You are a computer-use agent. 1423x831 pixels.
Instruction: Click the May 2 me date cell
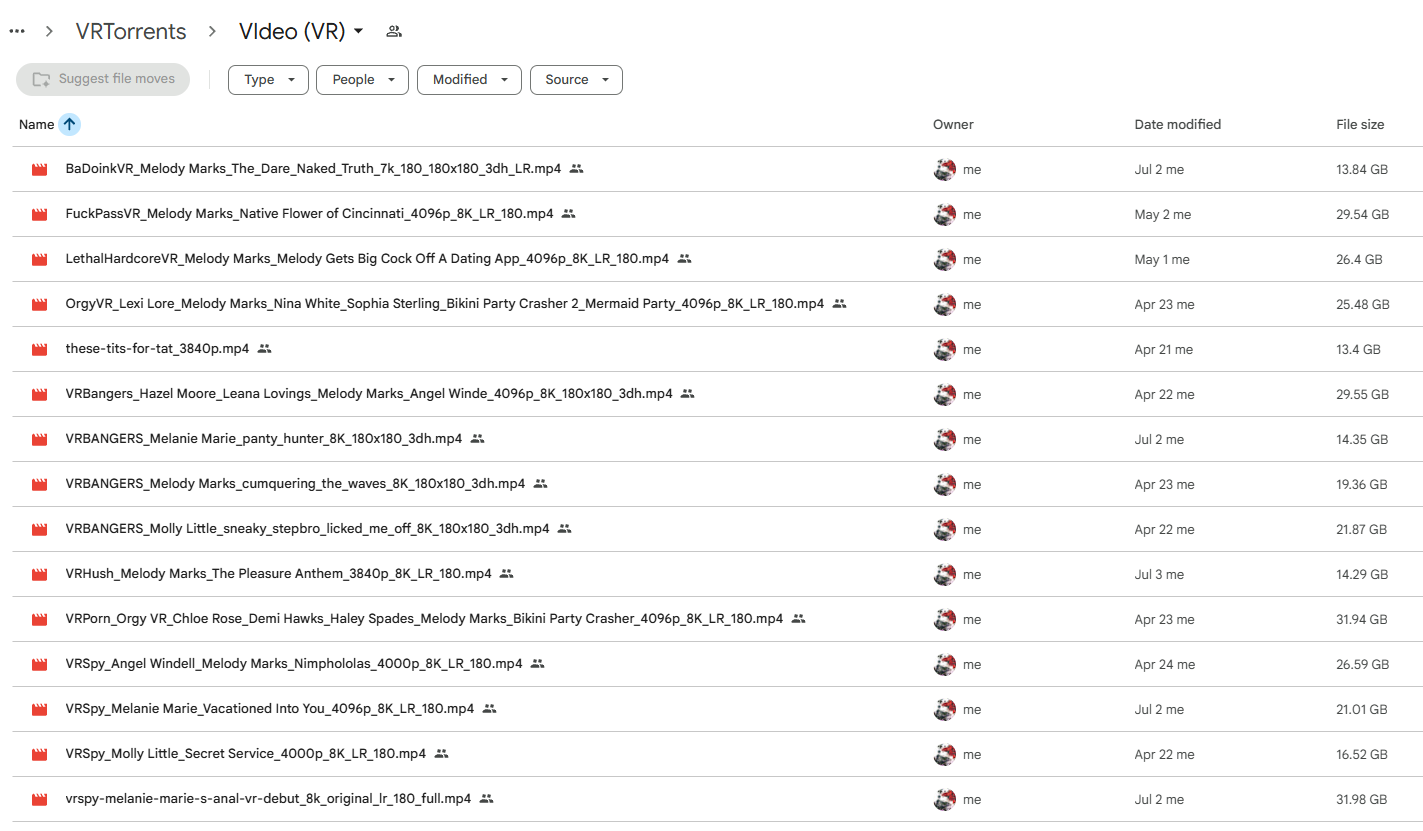click(x=1162, y=214)
